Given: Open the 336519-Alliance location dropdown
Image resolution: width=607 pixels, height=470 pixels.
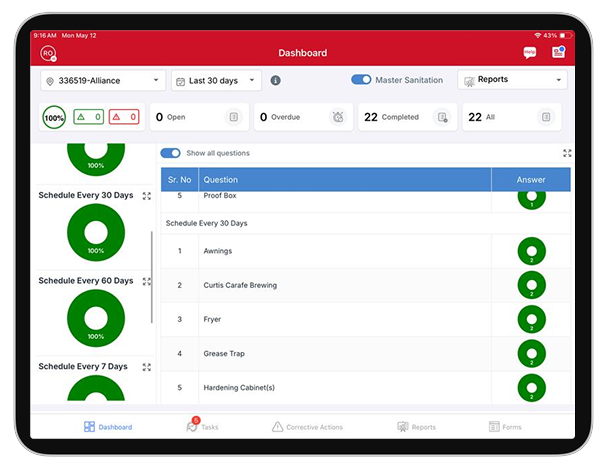Looking at the screenshot, I should (x=103, y=80).
